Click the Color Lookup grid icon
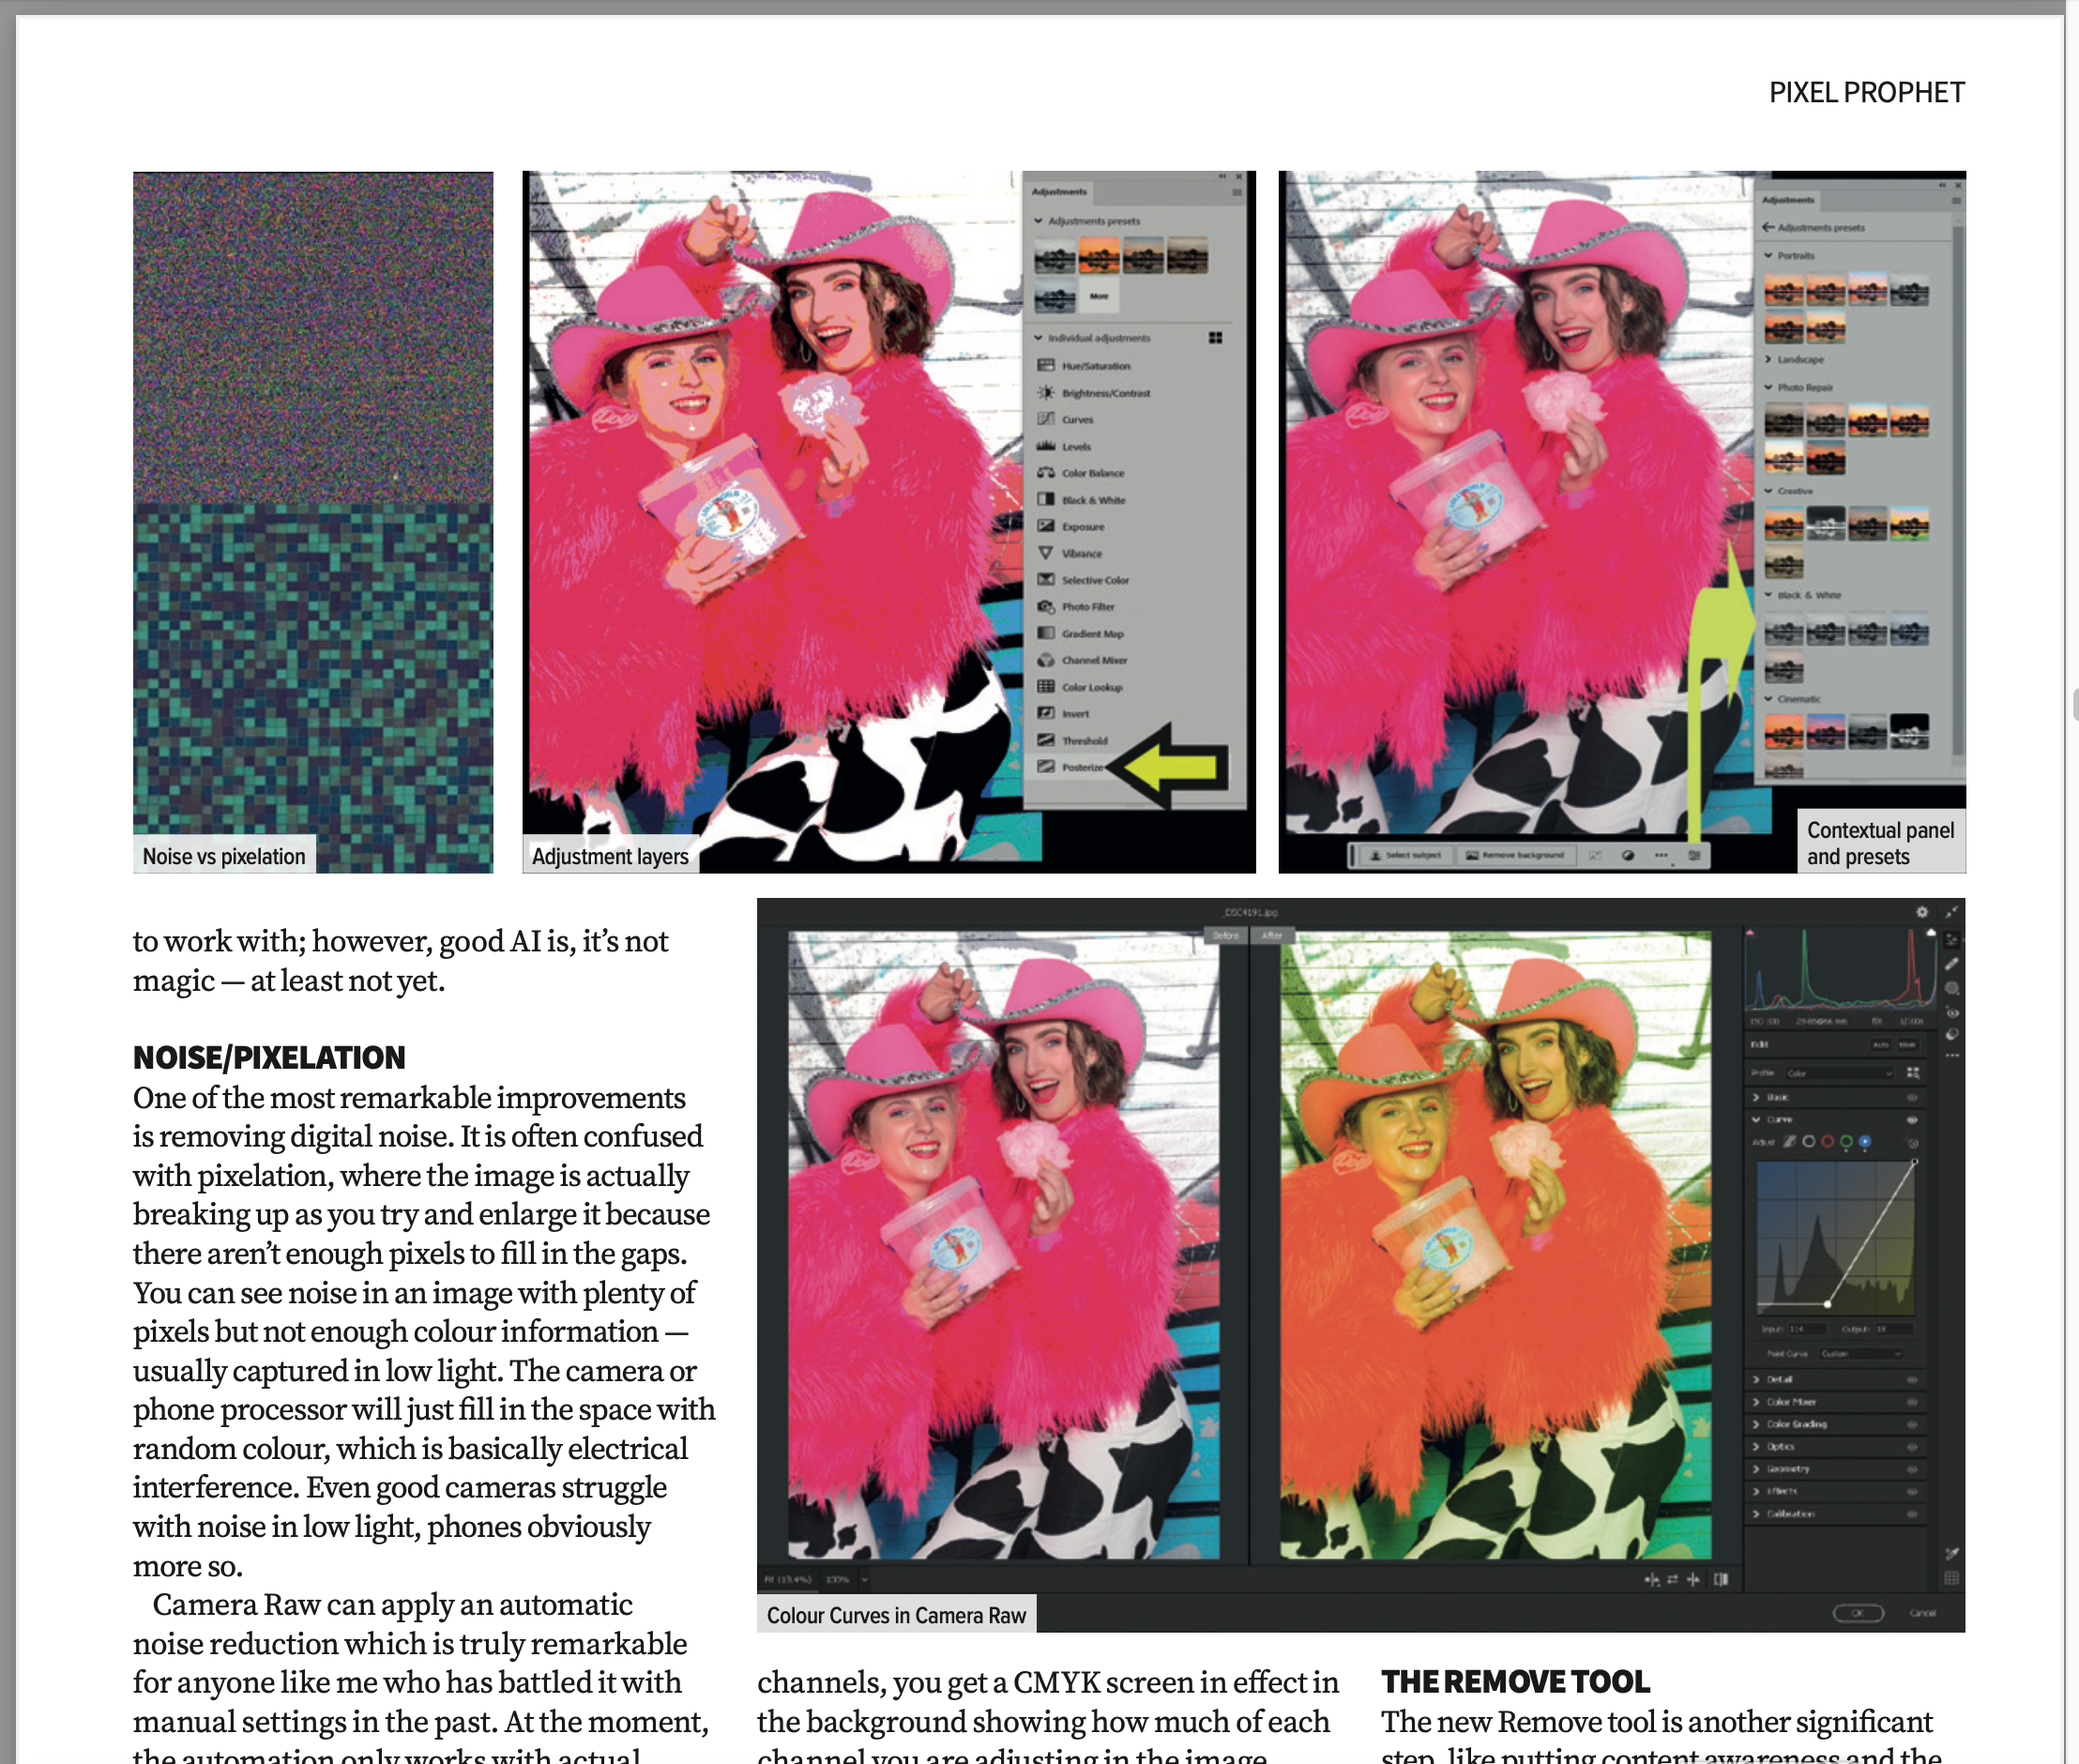 click(1045, 686)
